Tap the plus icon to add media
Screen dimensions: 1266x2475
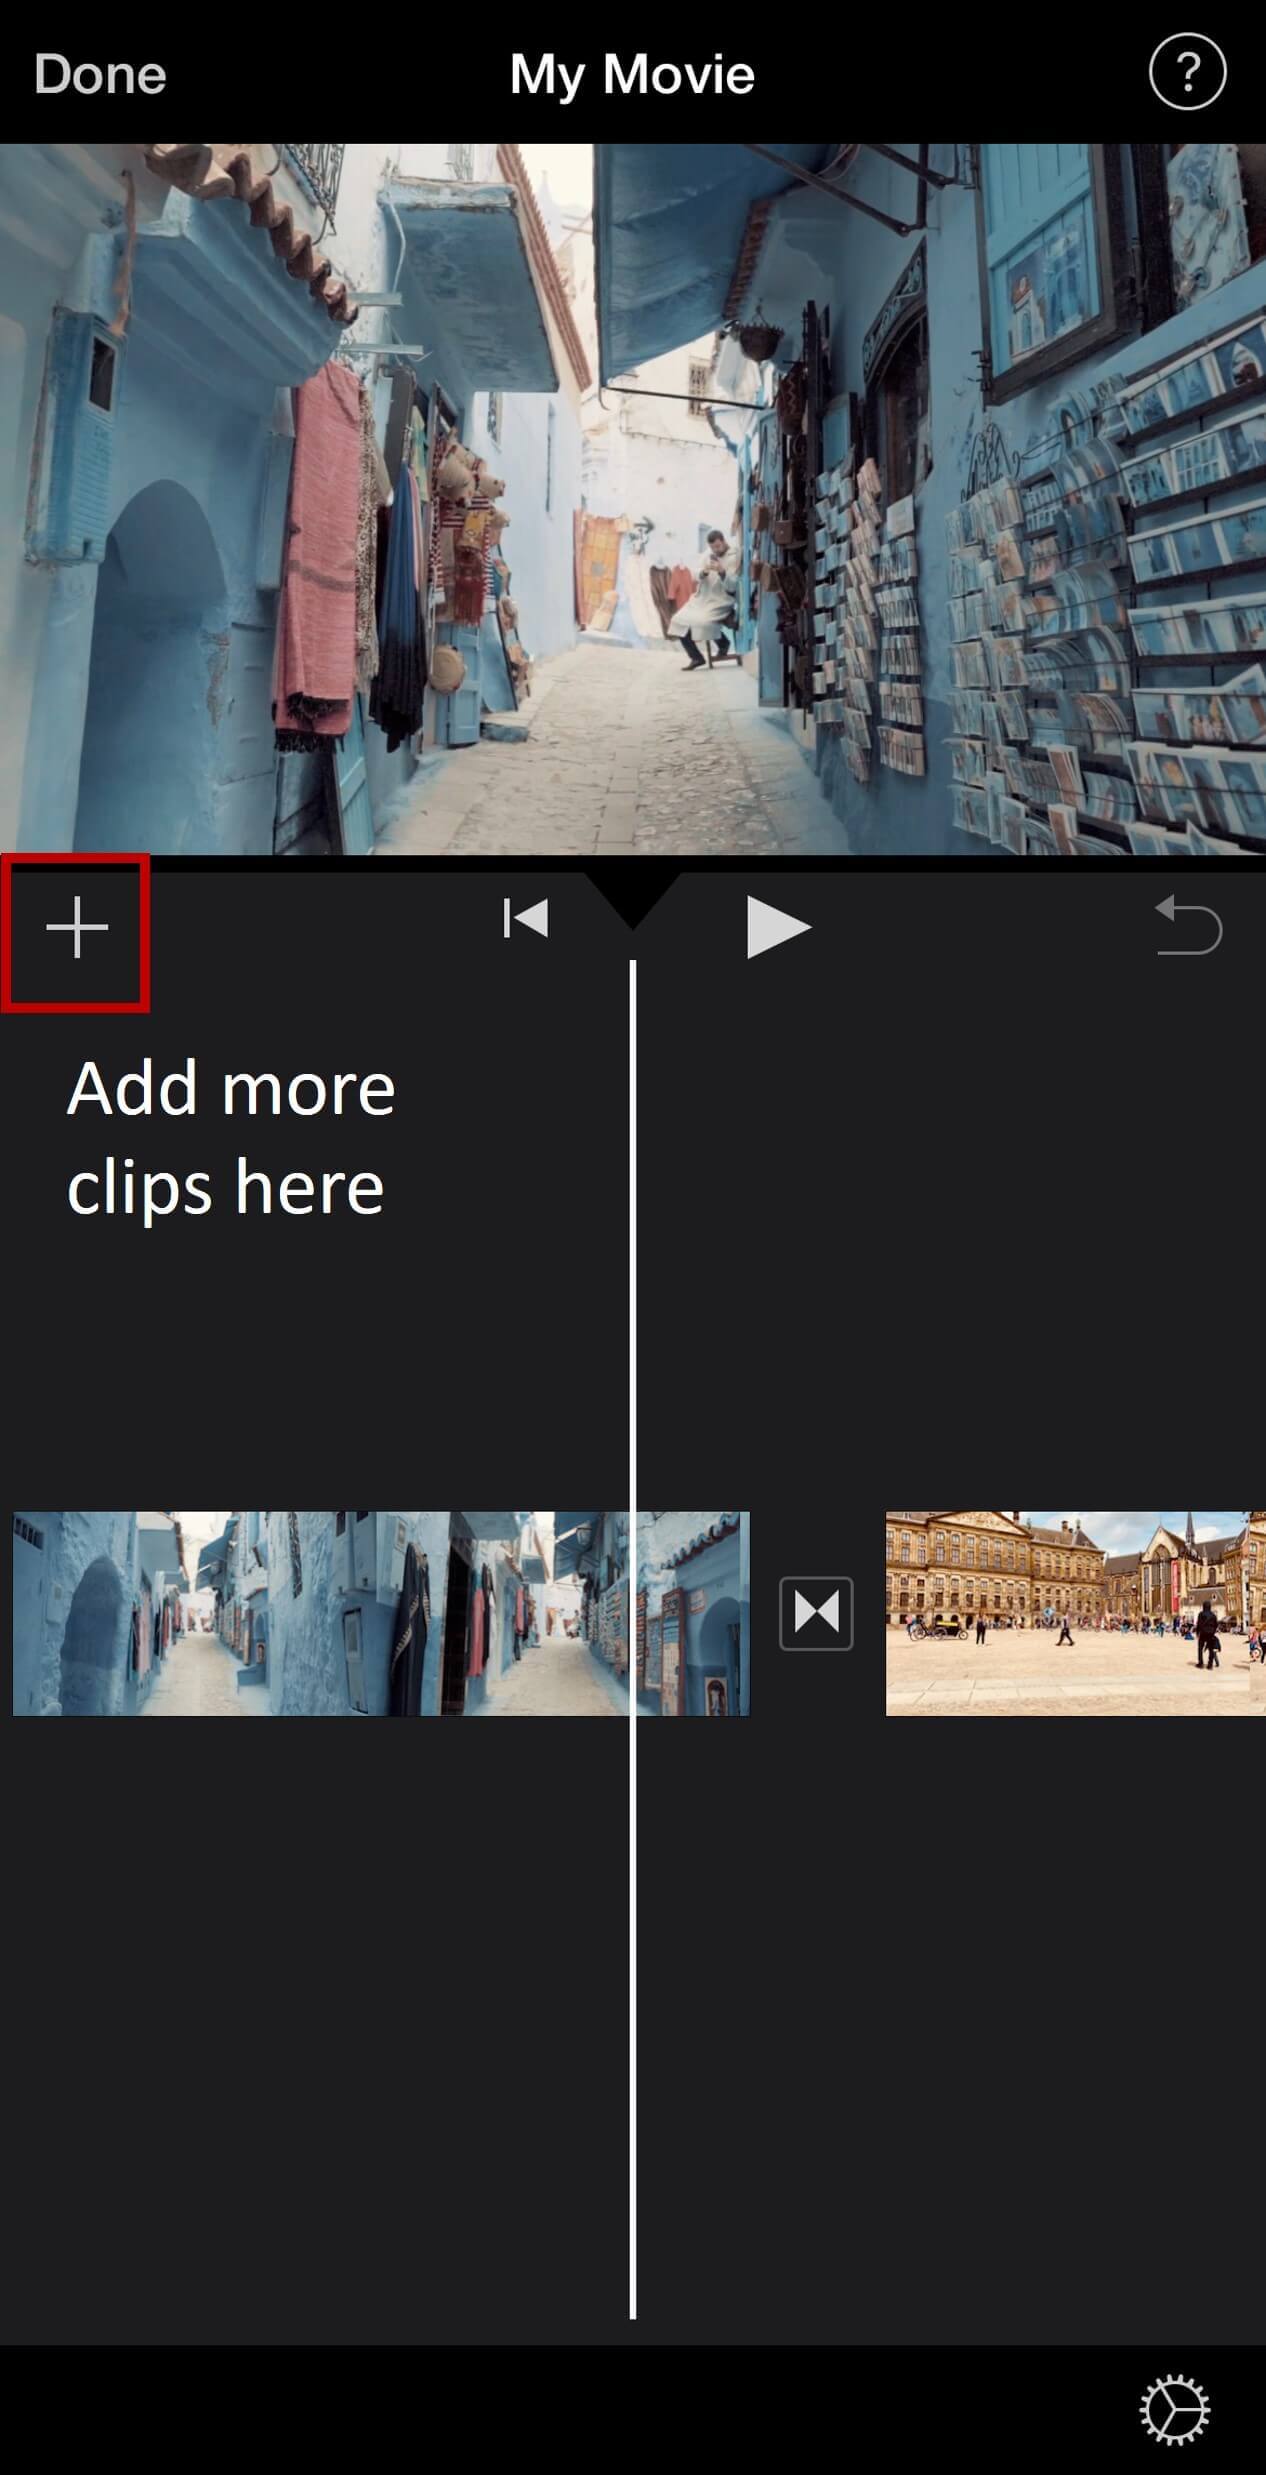(77, 929)
